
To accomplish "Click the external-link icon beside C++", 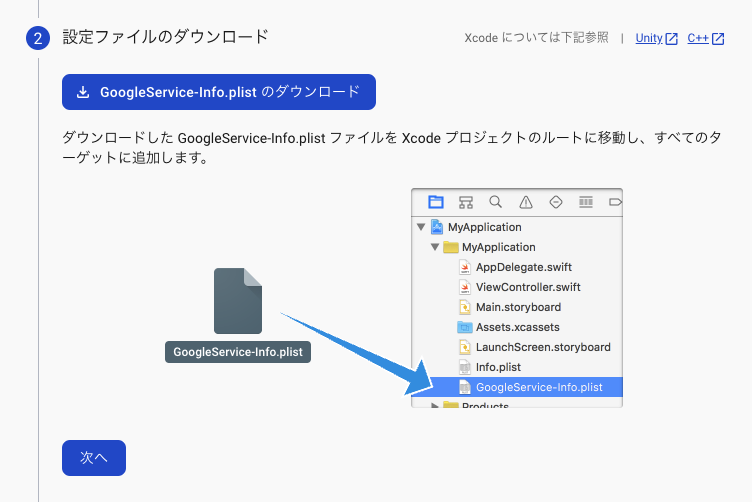I will 718,39.
